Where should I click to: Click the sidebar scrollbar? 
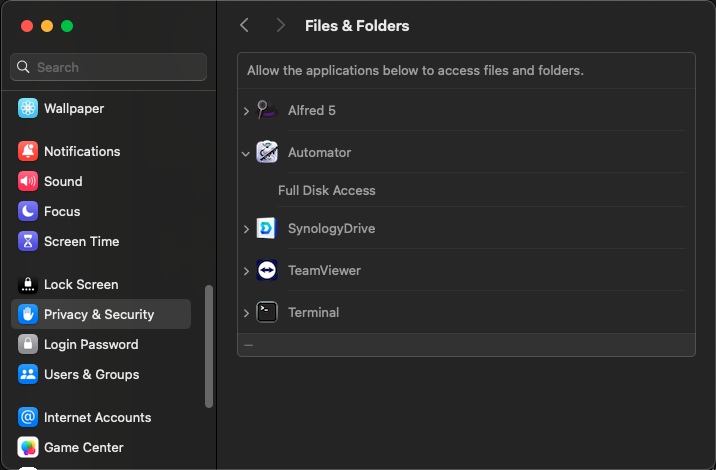[209, 346]
